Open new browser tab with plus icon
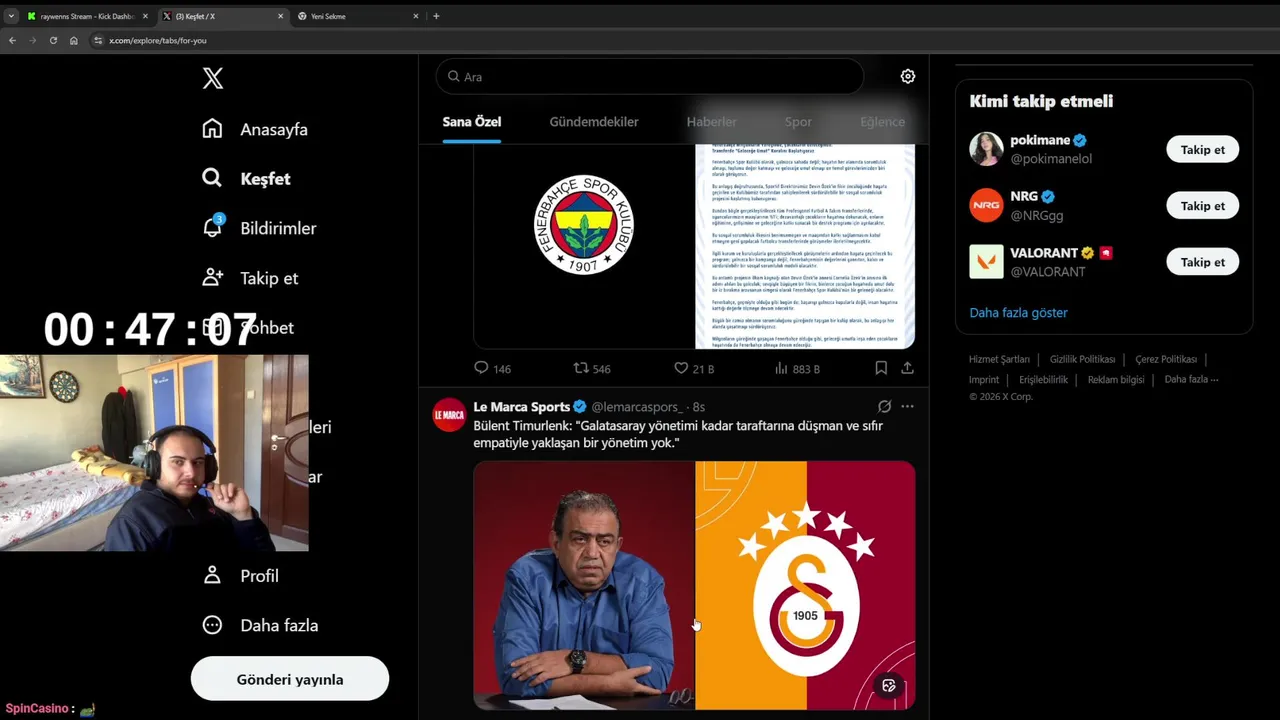The width and height of the screenshot is (1280, 720). [x=436, y=16]
